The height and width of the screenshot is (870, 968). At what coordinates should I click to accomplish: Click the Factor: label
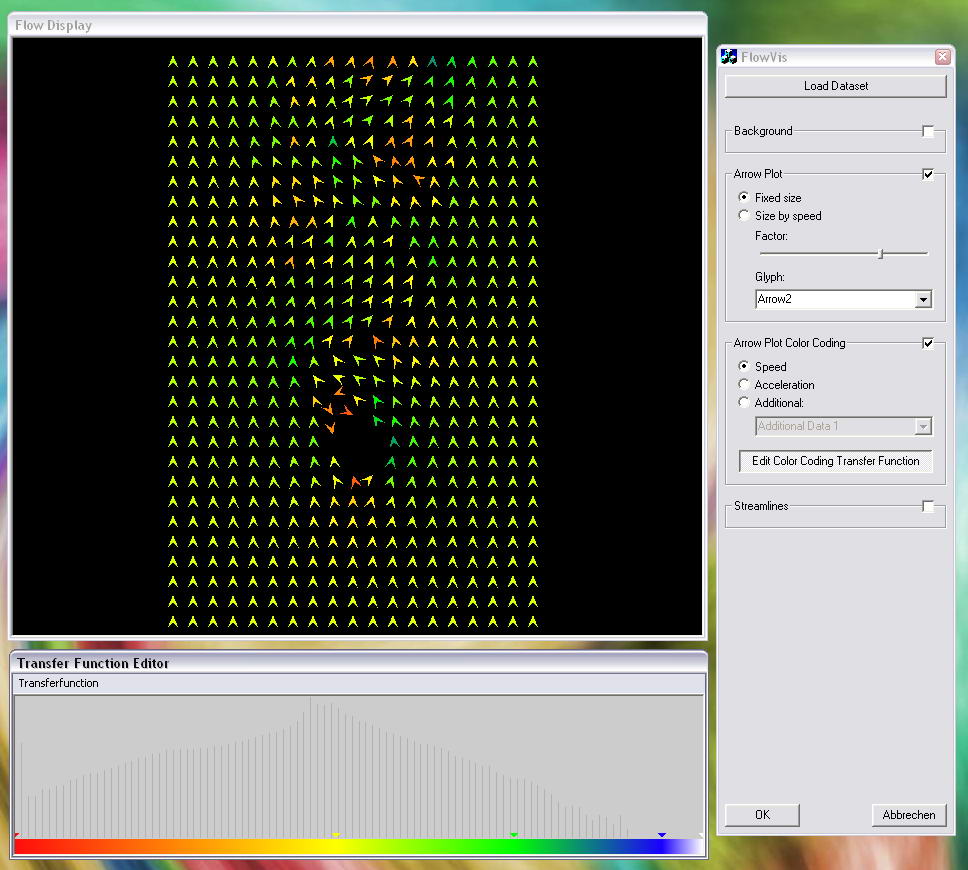coord(771,236)
